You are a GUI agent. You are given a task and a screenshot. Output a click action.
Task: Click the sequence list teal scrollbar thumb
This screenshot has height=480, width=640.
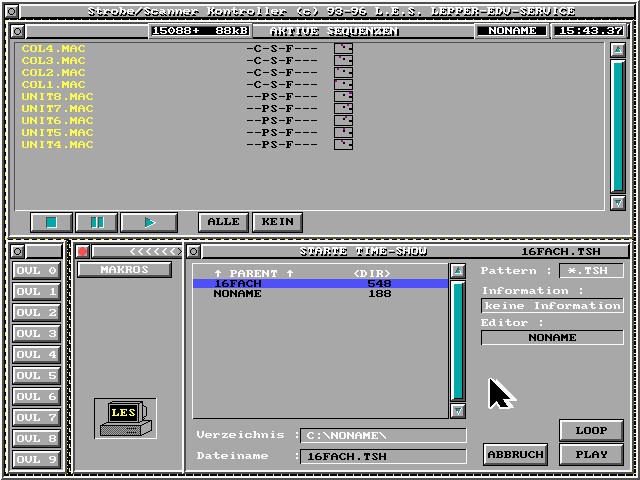click(618, 126)
